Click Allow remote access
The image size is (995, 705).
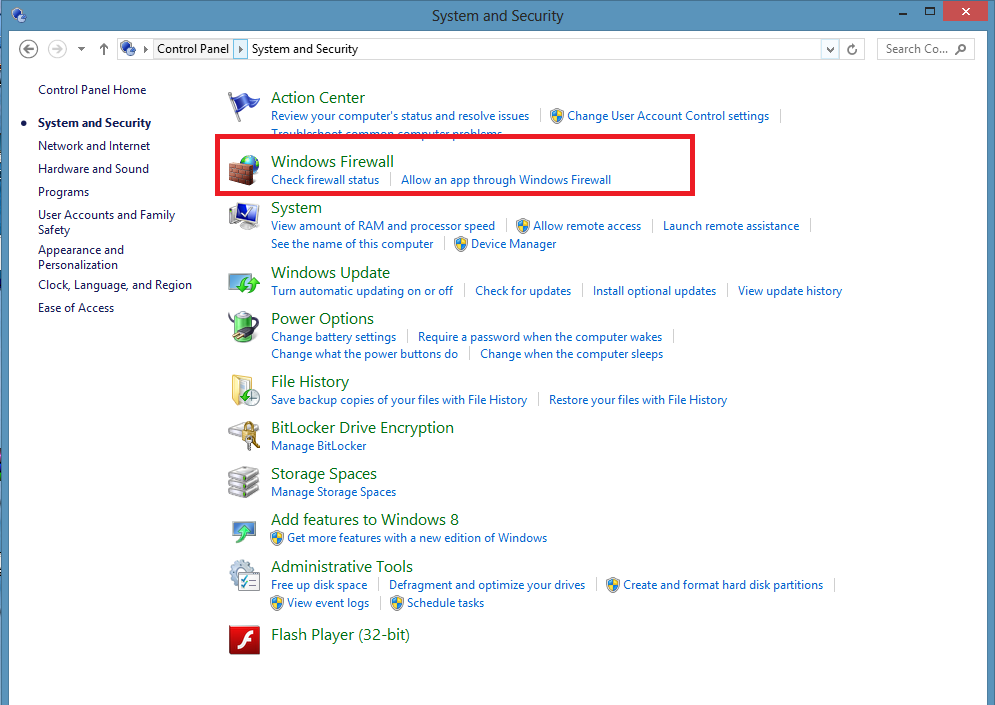point(587,226)
